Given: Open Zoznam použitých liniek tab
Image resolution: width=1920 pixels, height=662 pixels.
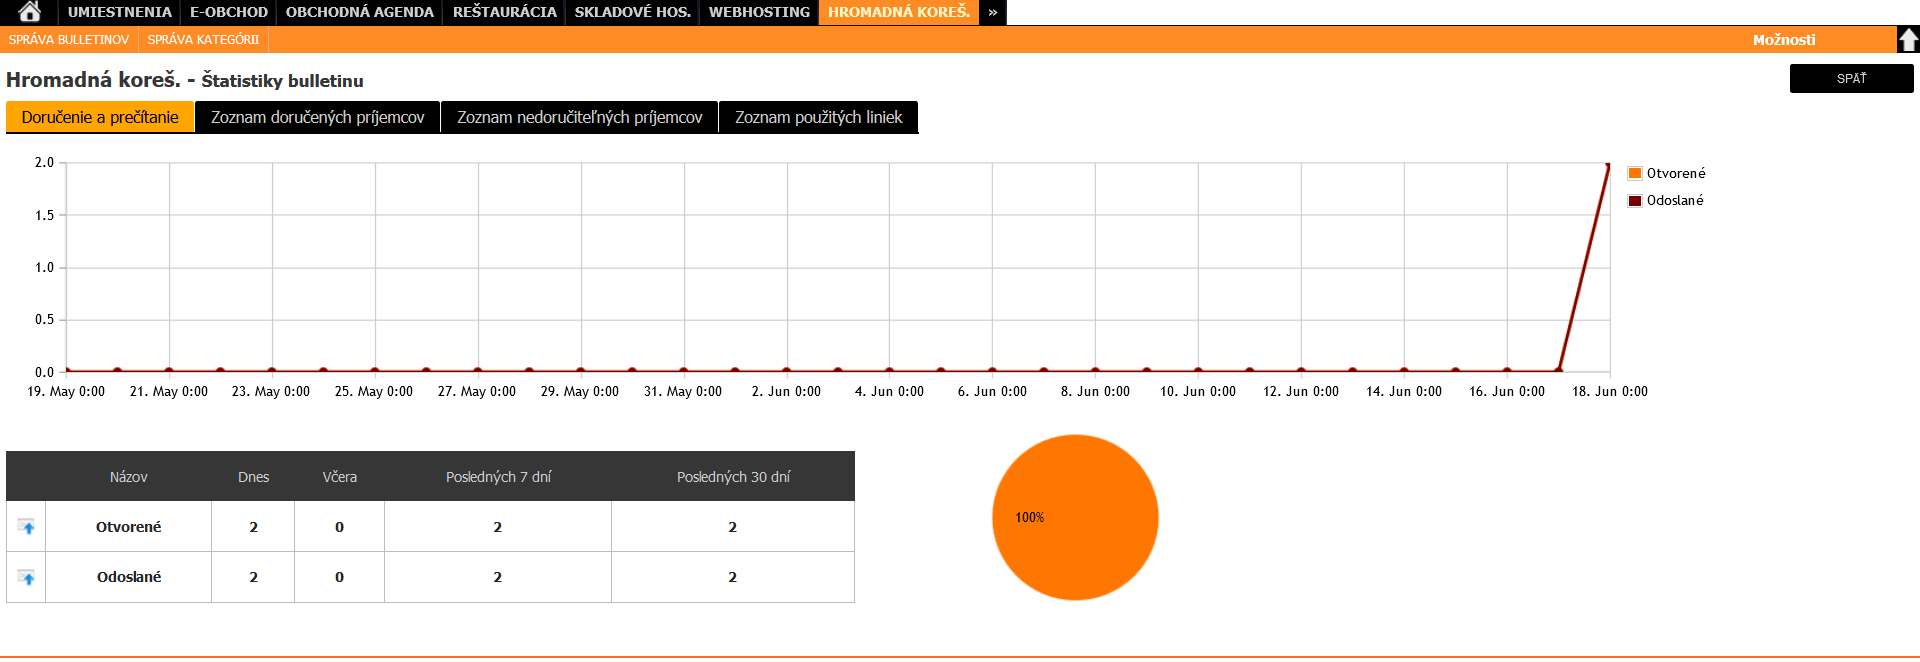Looking at the screenshot, I should pyautogui.click(x=818, y=117).
